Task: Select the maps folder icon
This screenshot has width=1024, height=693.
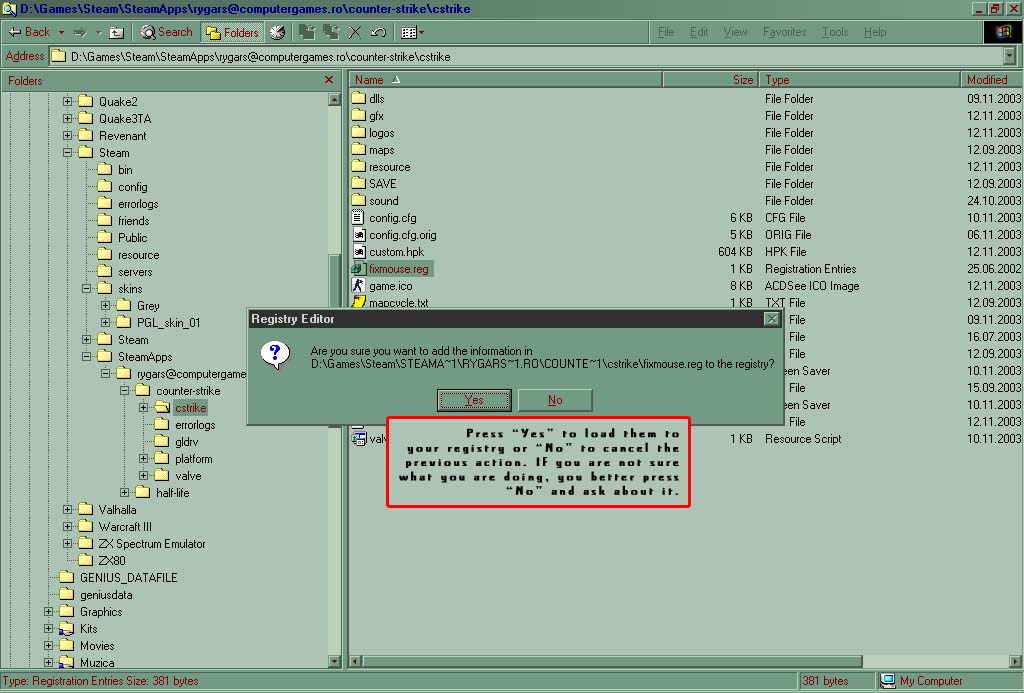Action: tap(358, 149)
